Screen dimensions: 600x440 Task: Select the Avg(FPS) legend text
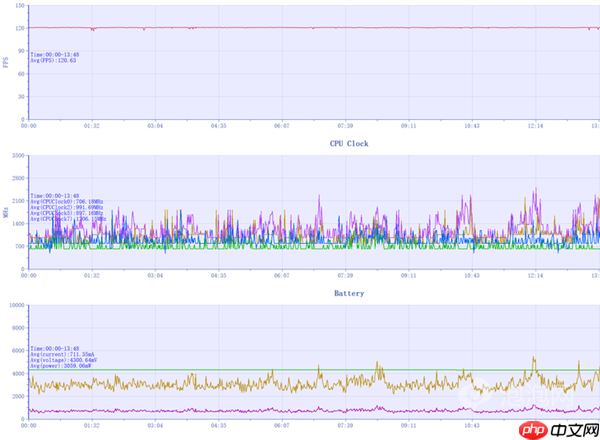point(54,61)
